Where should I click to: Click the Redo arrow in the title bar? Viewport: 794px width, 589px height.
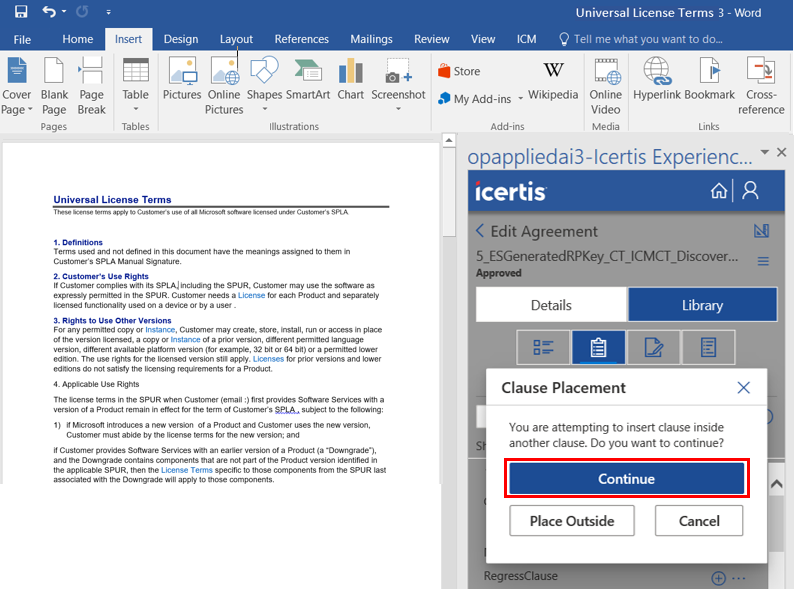click(82, 11)
